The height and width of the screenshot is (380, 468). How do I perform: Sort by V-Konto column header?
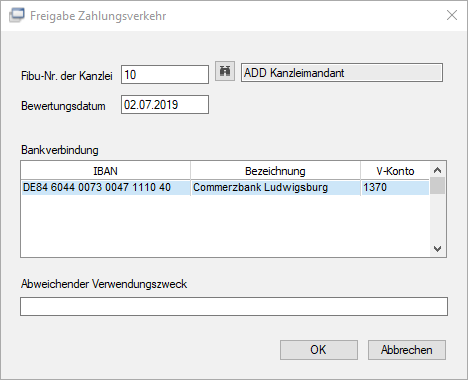395,171
